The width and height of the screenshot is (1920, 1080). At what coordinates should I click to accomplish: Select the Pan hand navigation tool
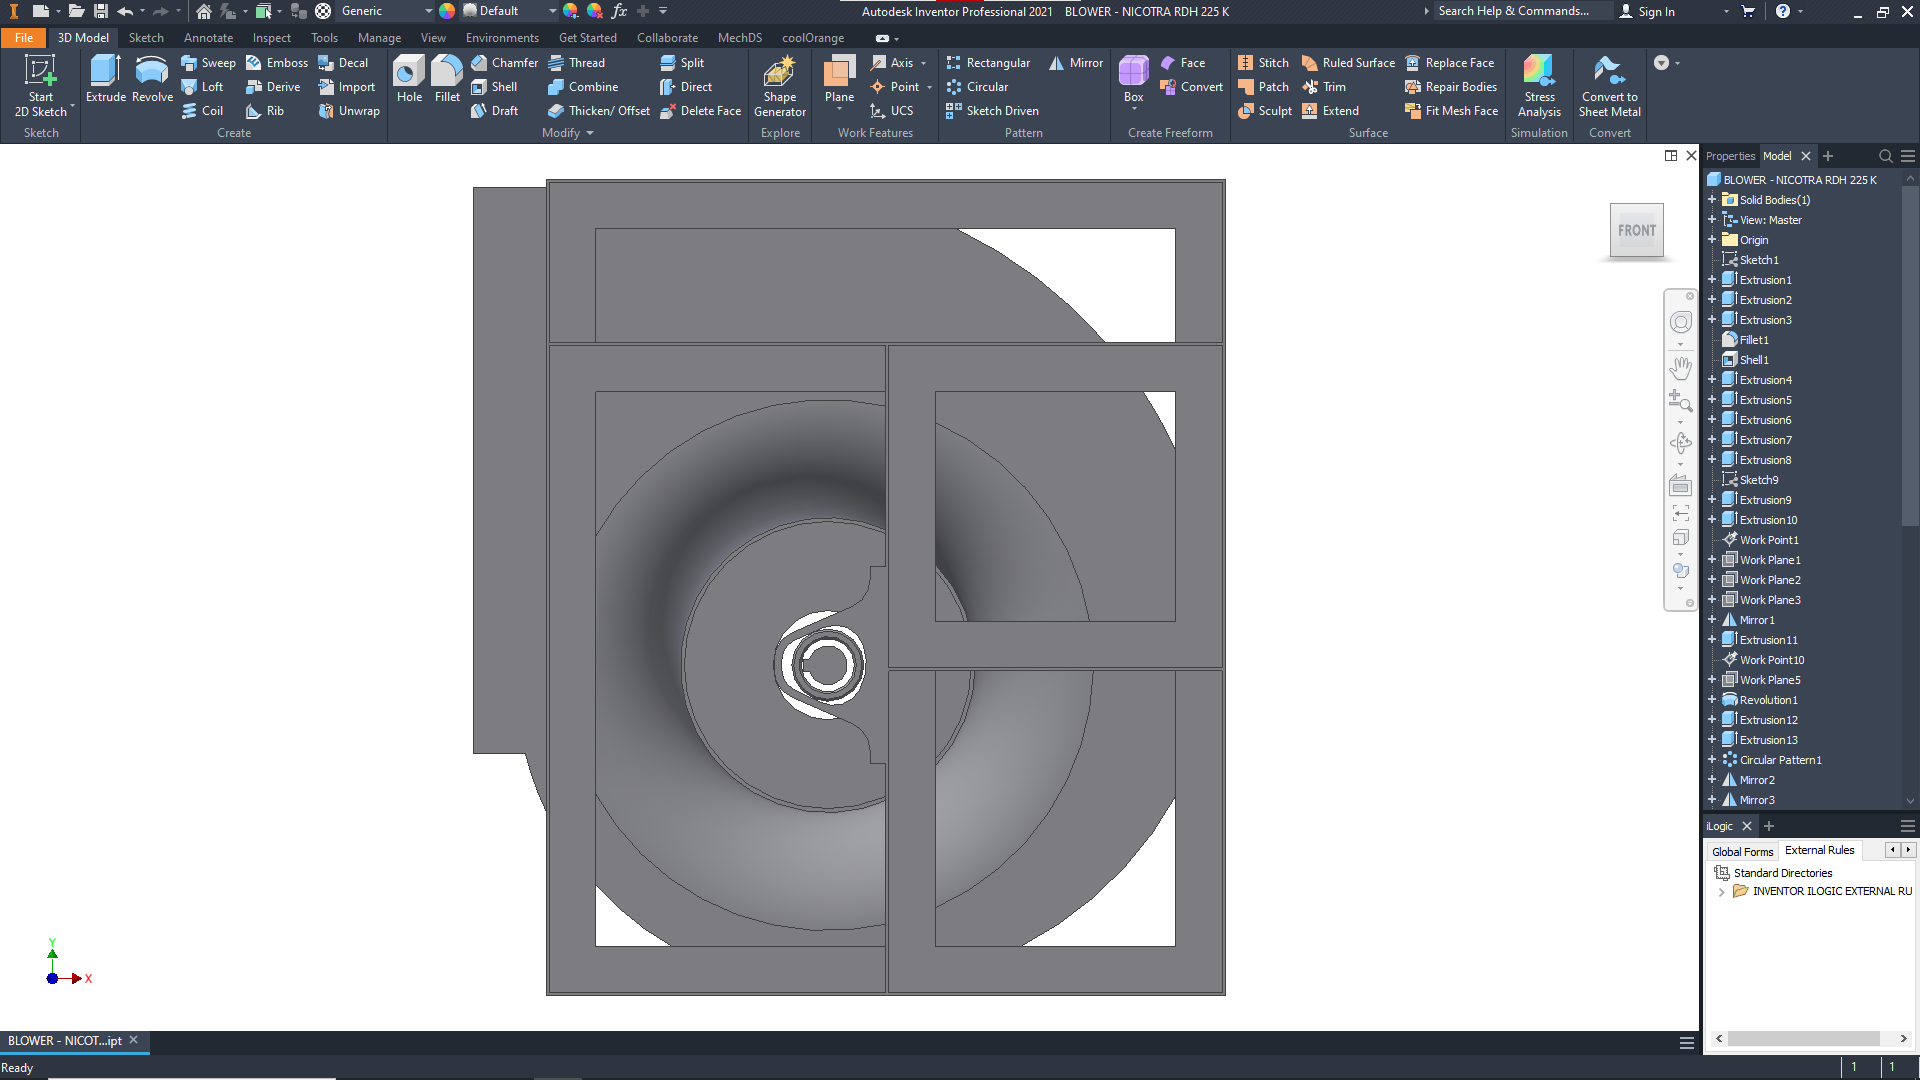pos(1680,368)
